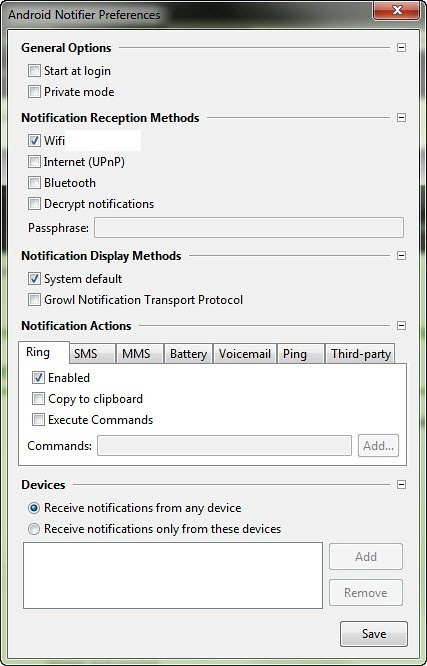Click the Save button
The height and width of the screenshot is (666, 427).
[x=374, y=634]
